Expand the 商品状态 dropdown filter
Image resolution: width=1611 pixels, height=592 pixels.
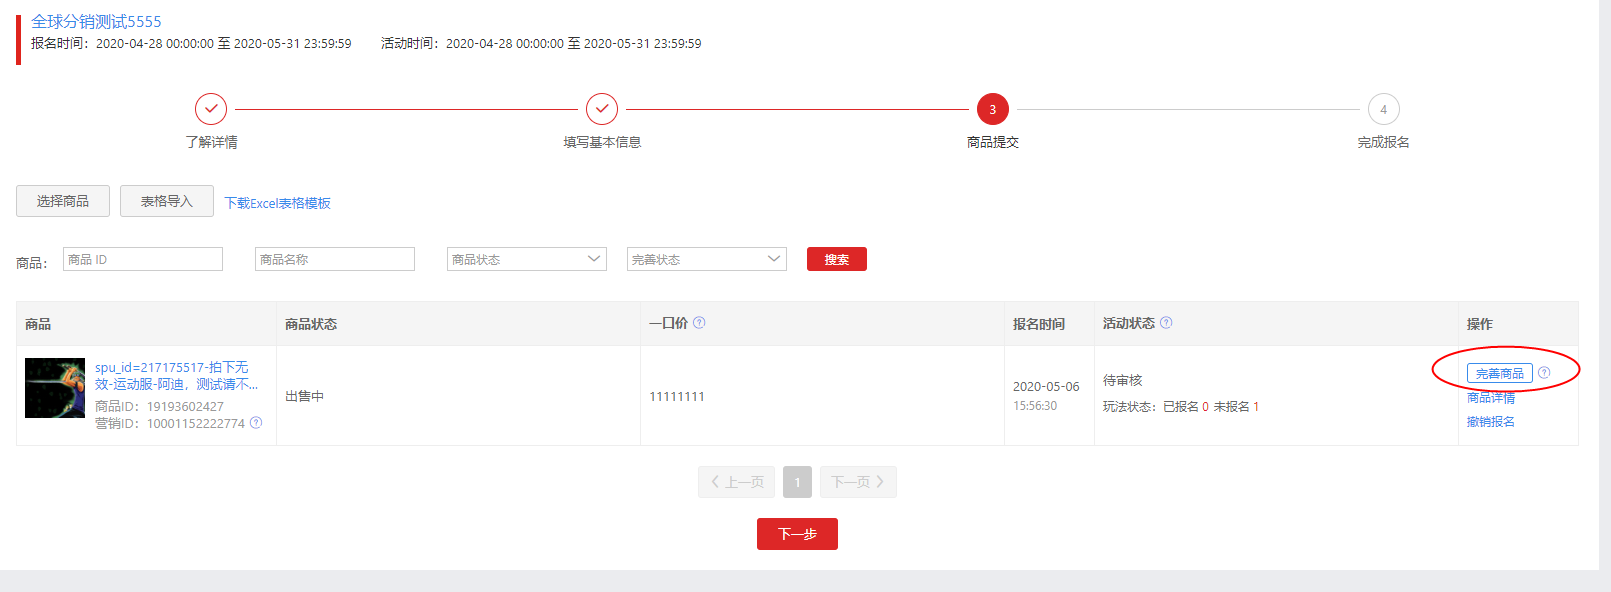click(x=526, y=259)
